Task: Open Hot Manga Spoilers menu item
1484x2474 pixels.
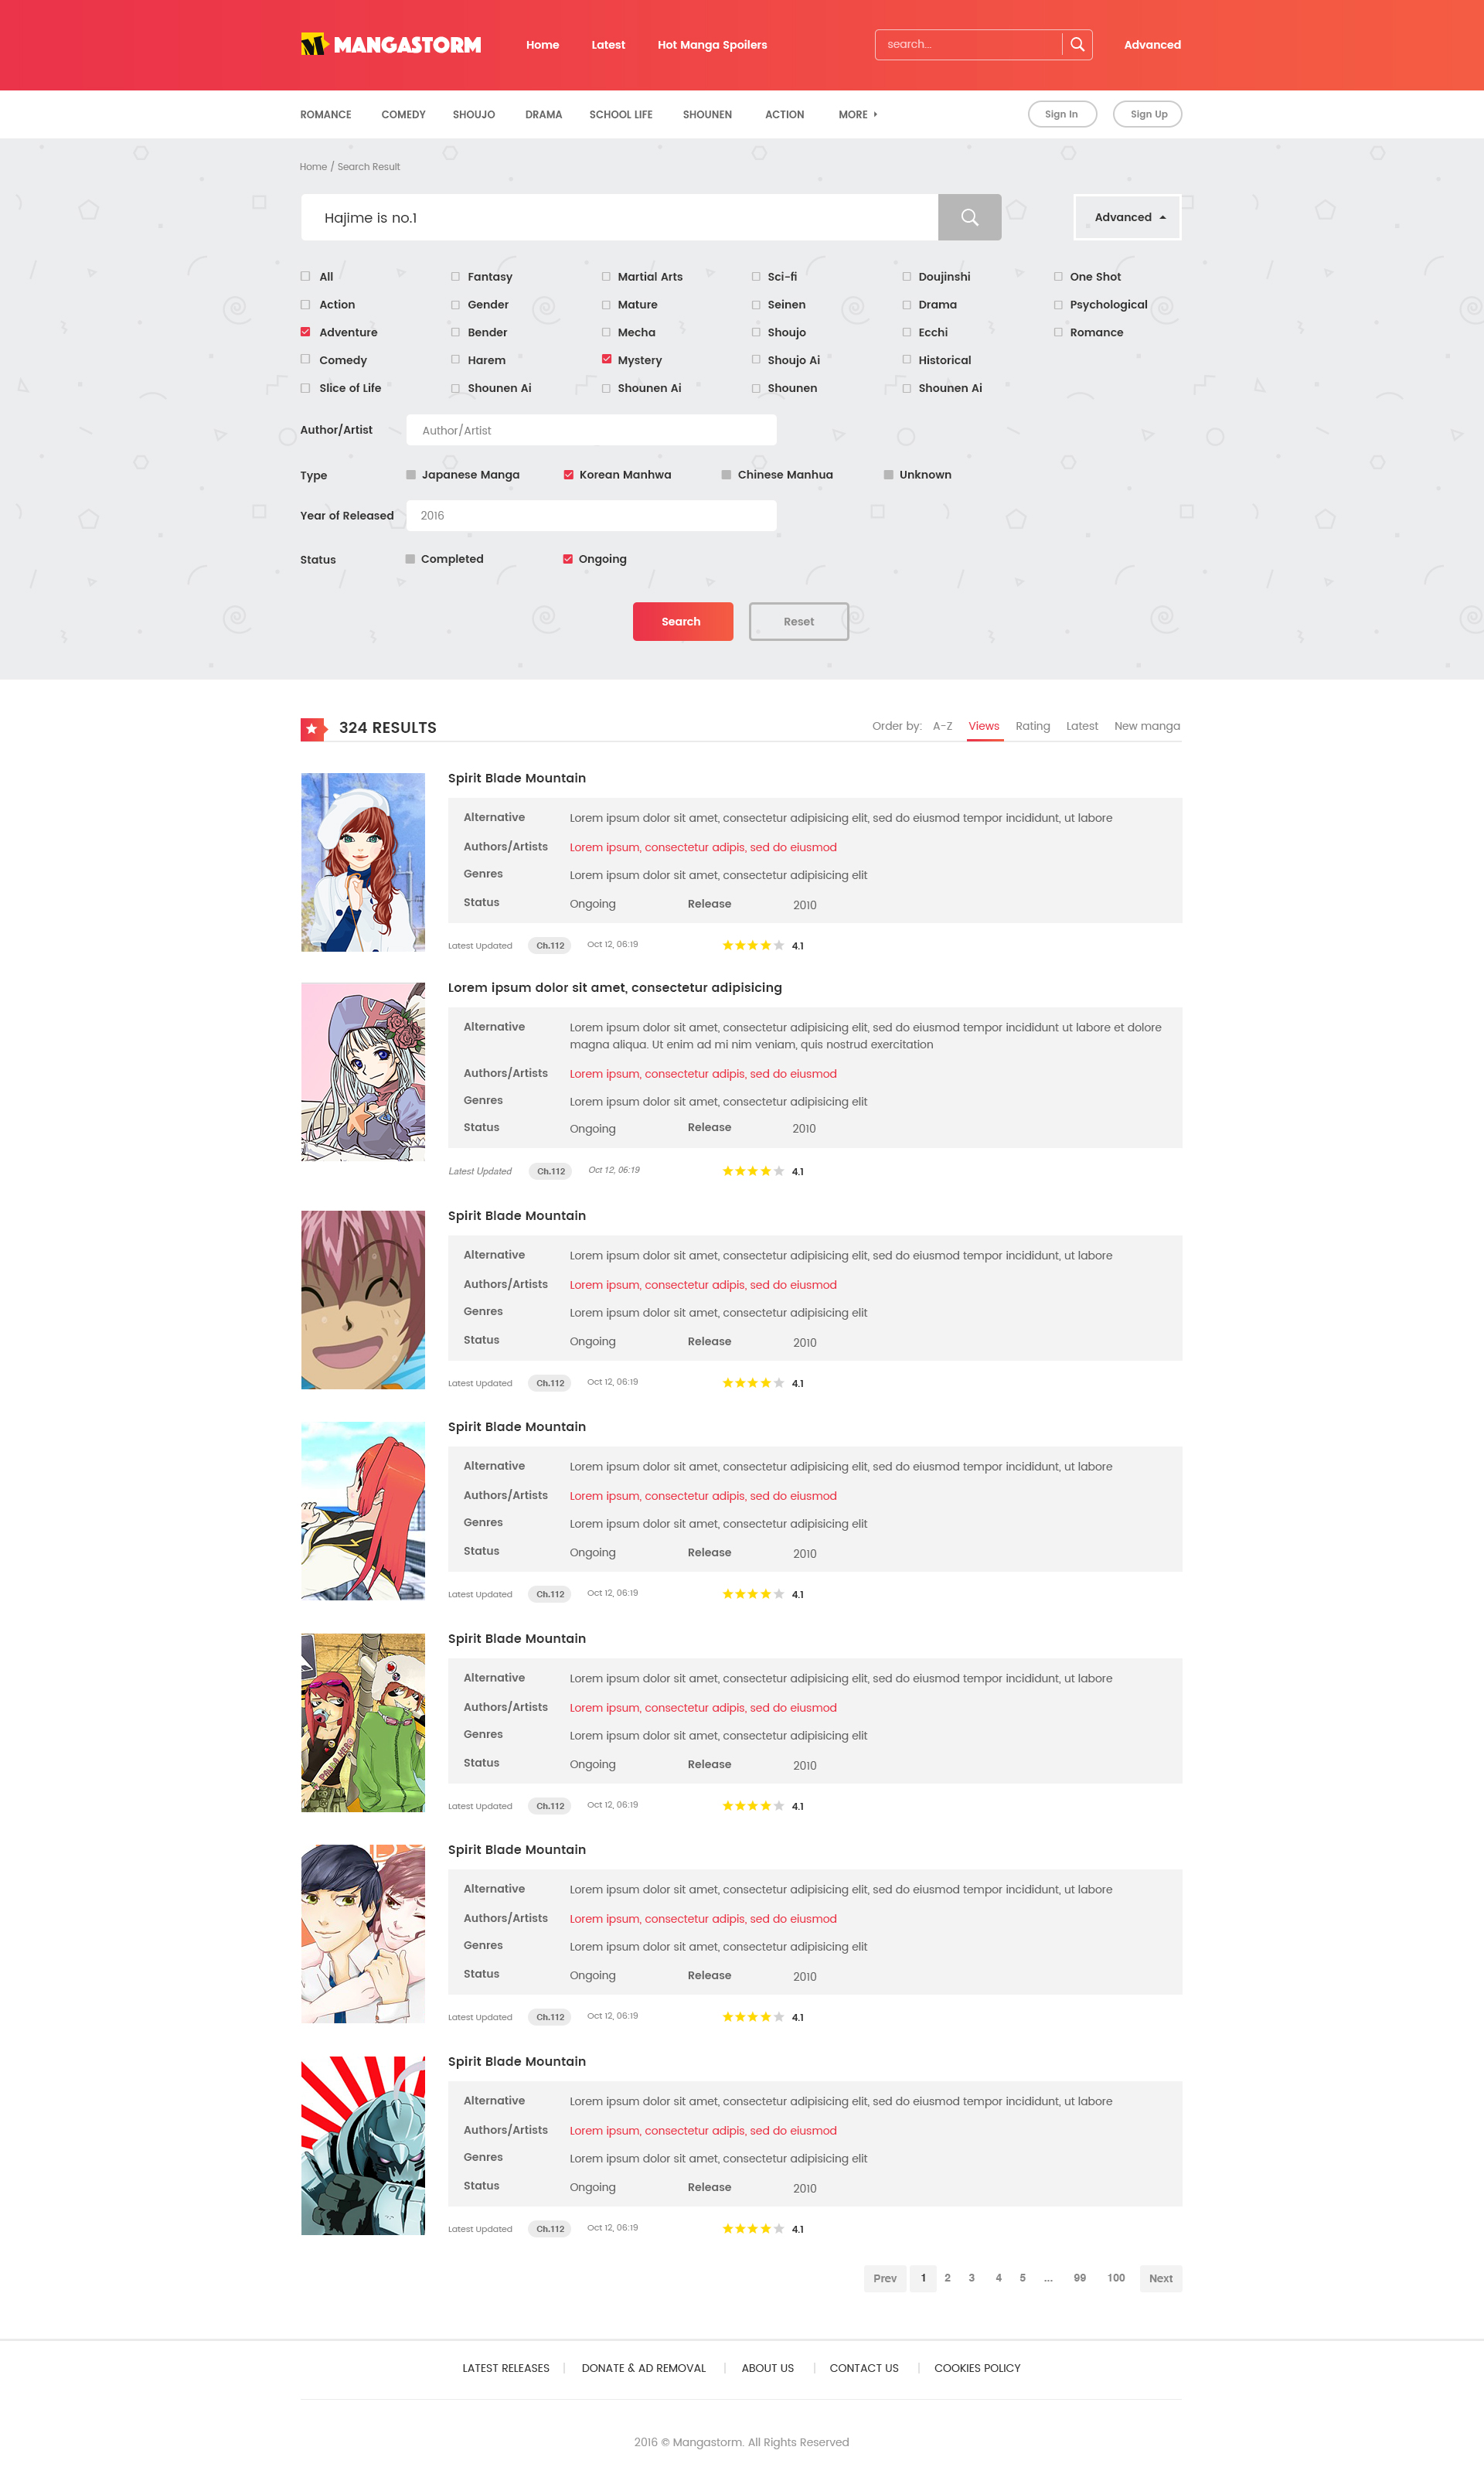Action: point(712,45)
